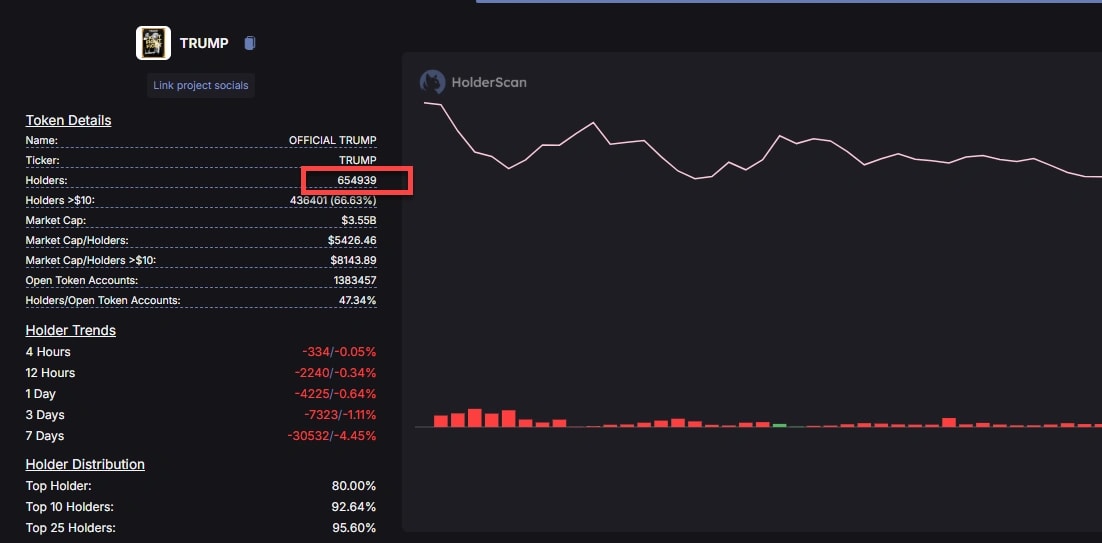Open Link project socials button

click(x=201, y=85)
